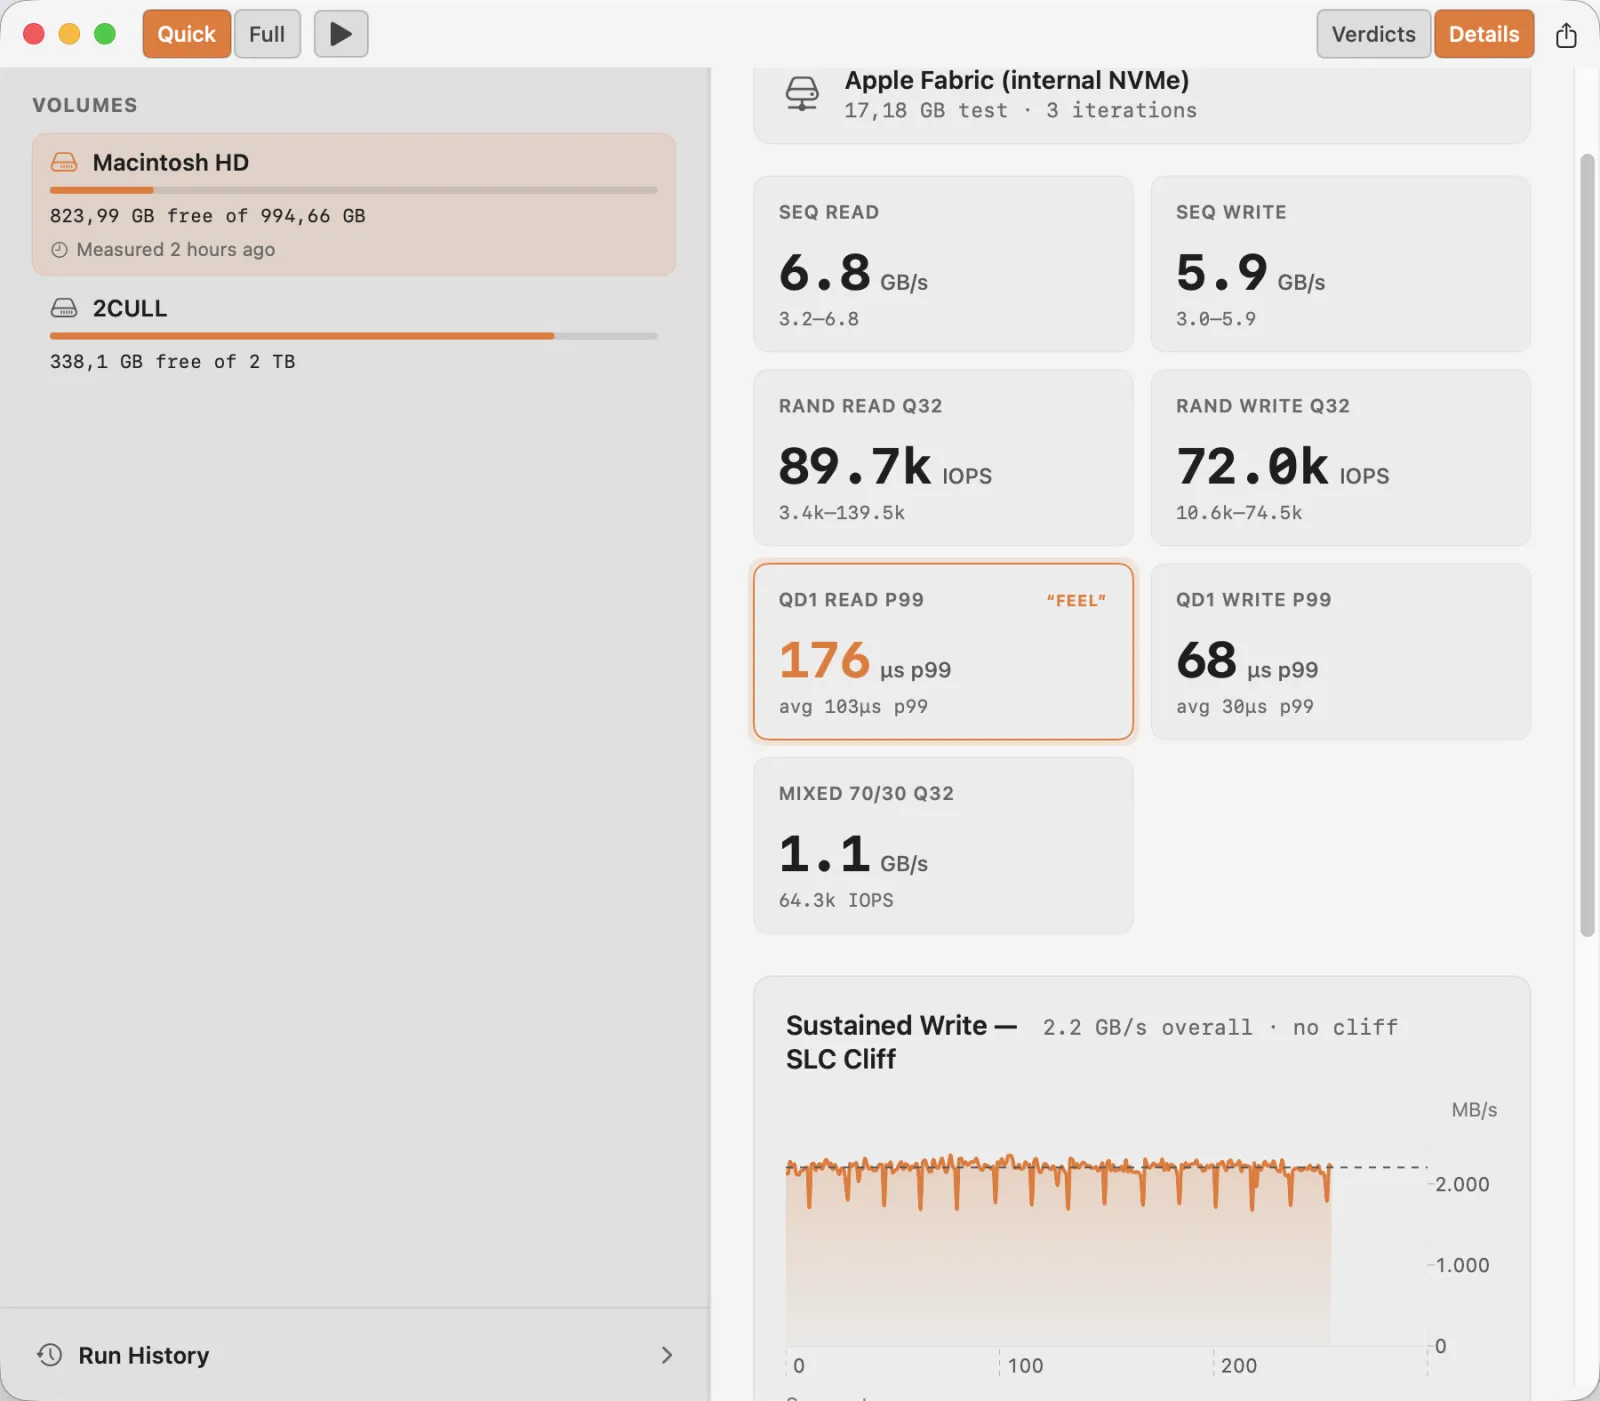This screenshot has height=1401, width=1600.
Task: Click the VOLUMES section header
Action: point(85,105)
